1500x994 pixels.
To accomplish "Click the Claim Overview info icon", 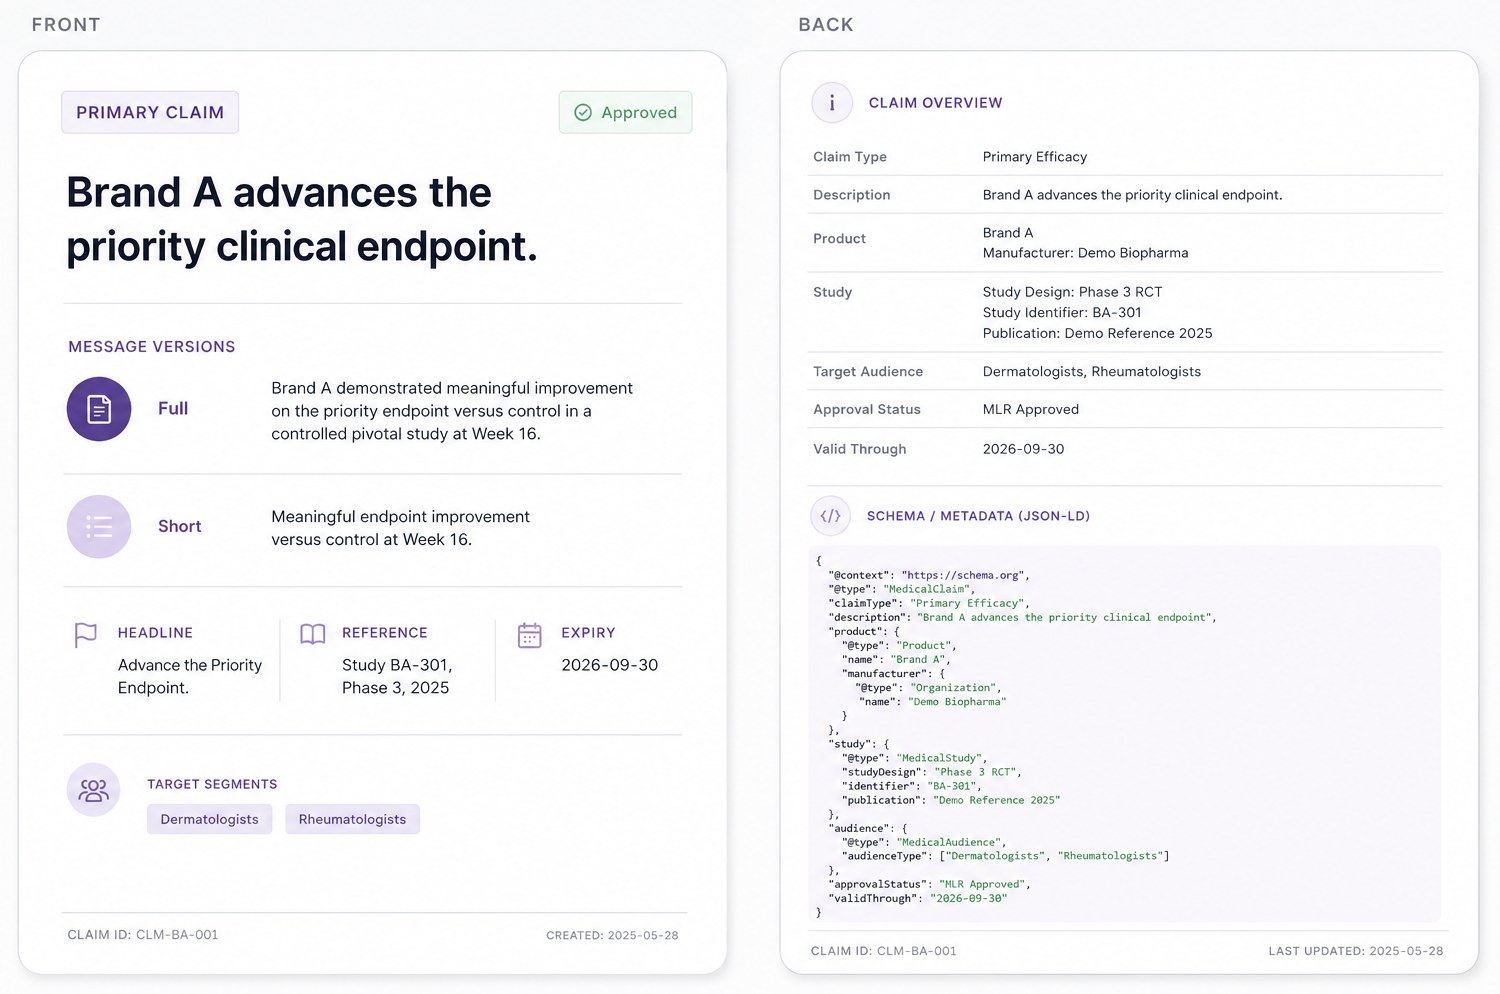I will 832,102.
